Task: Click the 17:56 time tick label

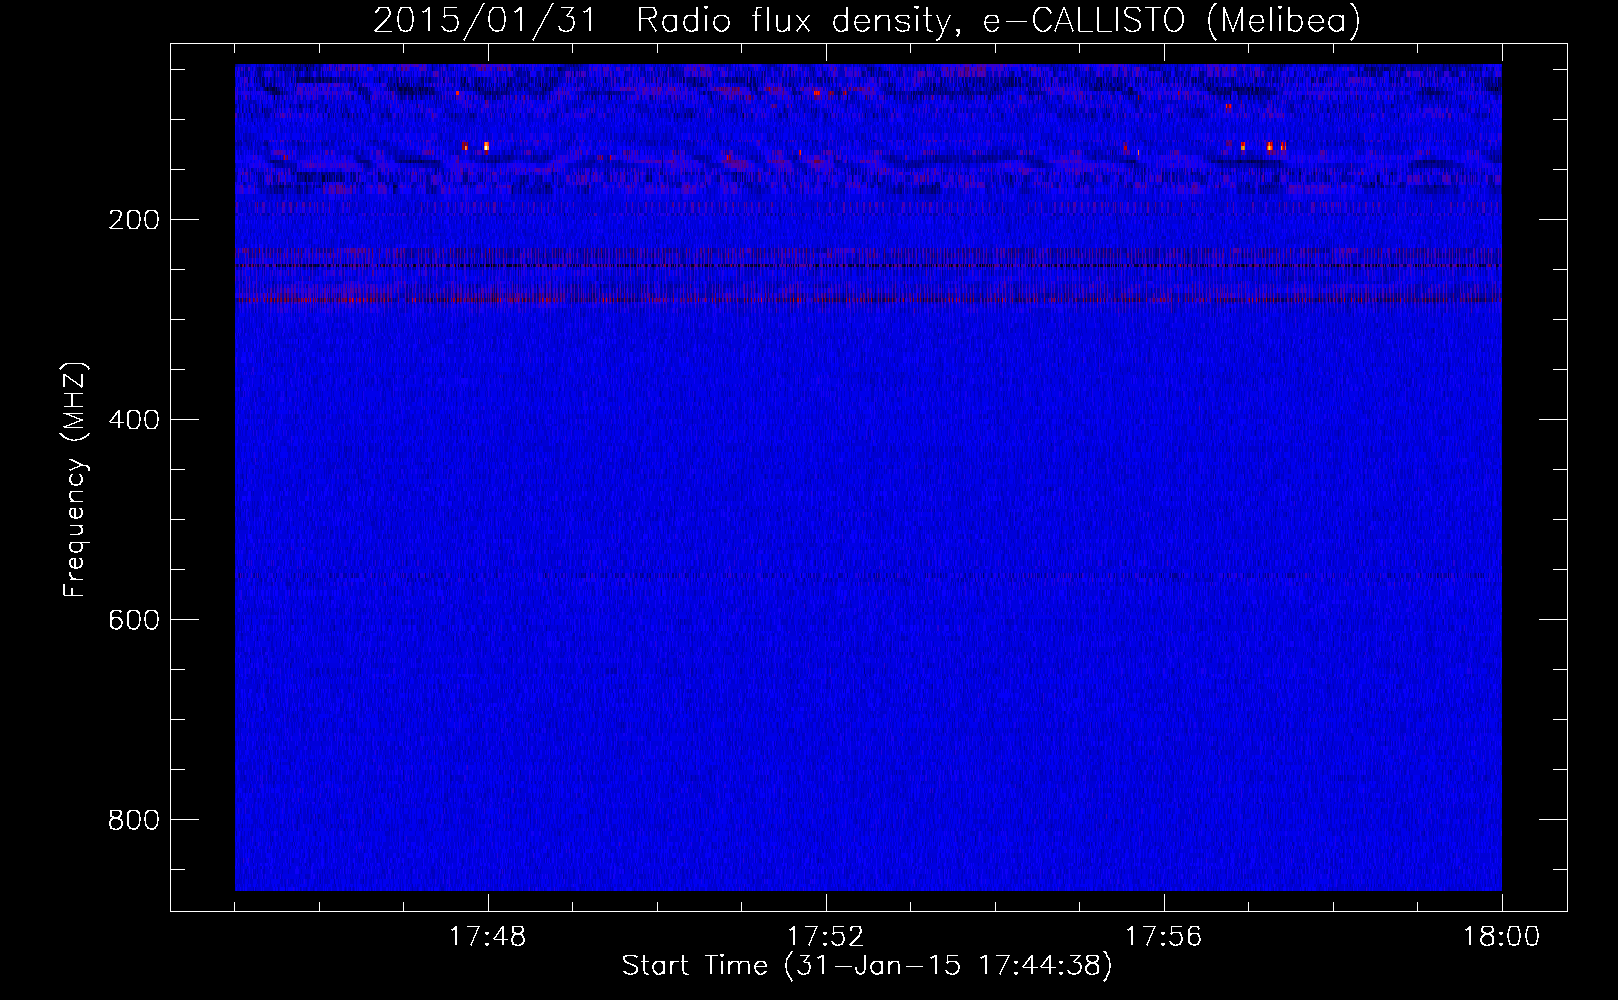Action: (x=1164, y=937)
